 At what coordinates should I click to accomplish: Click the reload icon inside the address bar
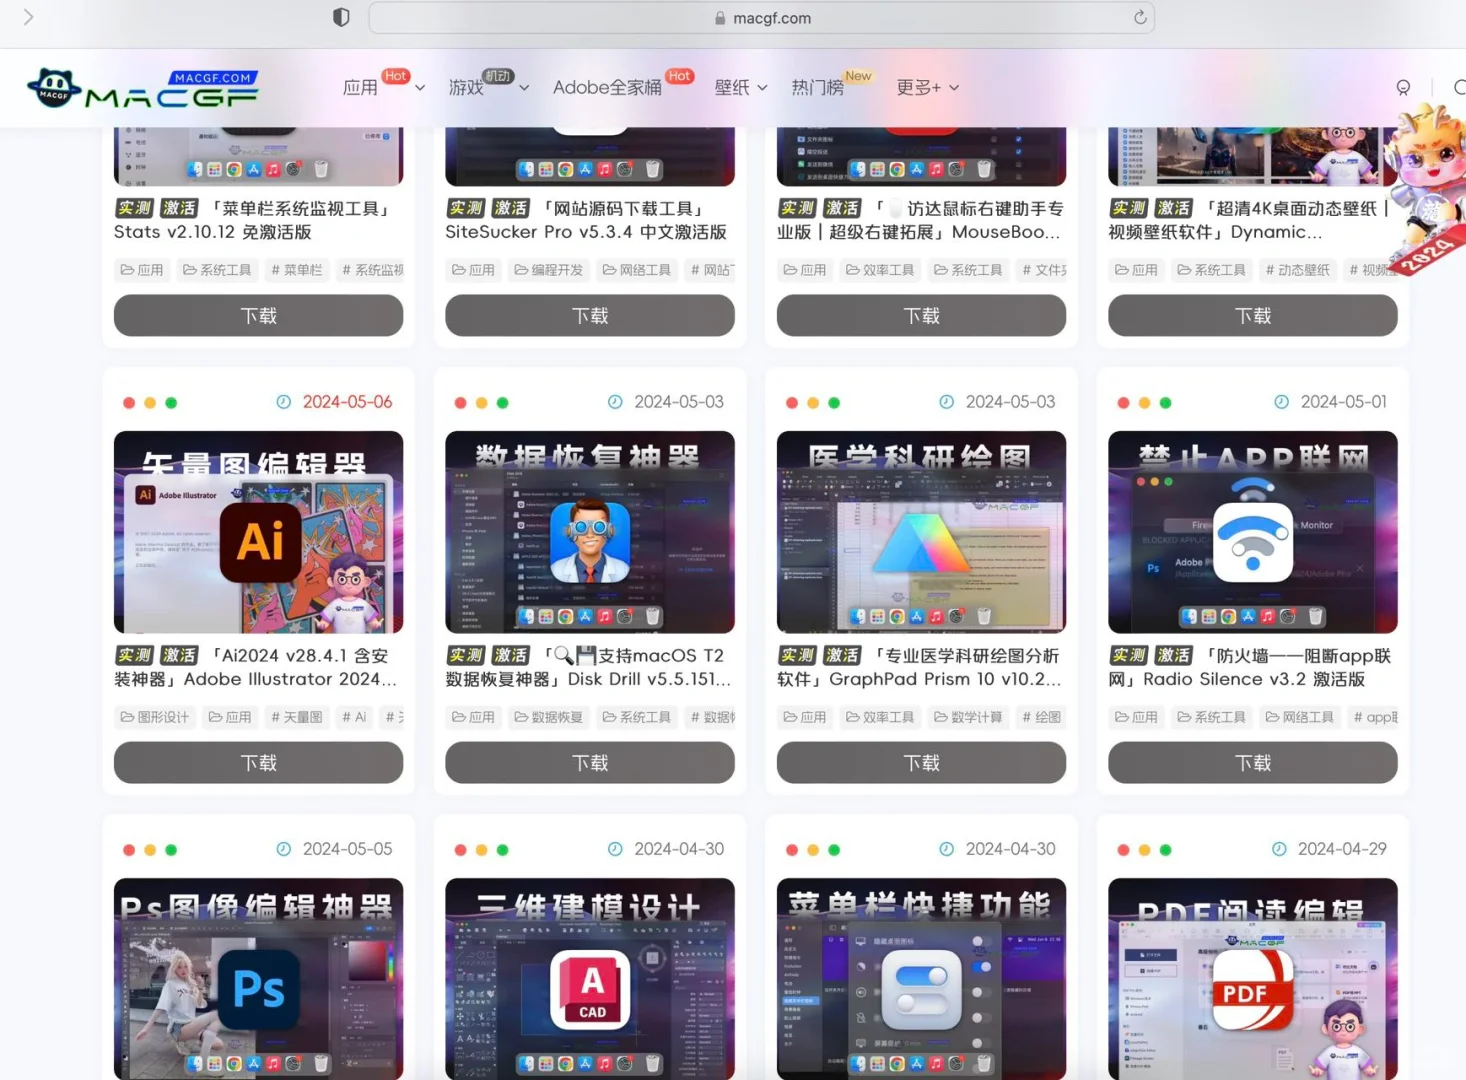(x=1139, y=17)
